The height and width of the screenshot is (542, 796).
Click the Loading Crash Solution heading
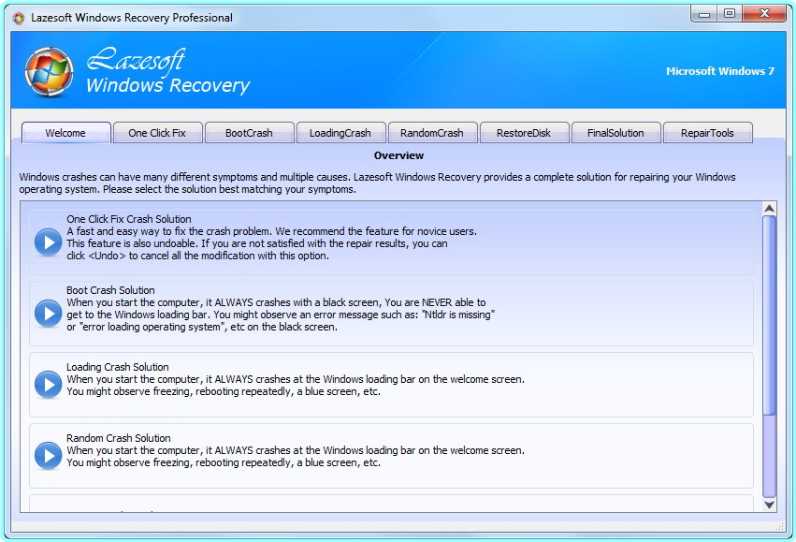[x=117, y=367]
